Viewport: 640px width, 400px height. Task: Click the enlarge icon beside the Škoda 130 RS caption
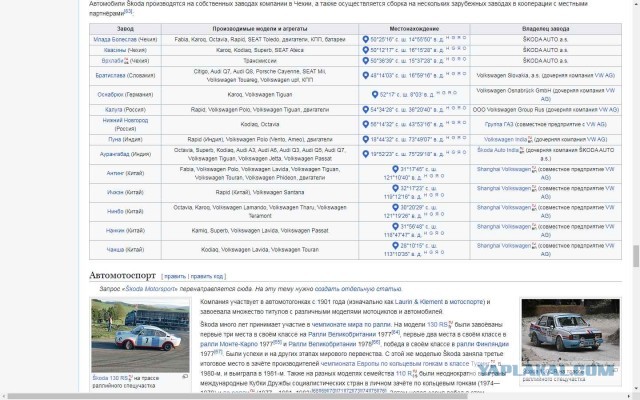pyautogui.click(x=185, y=376)
